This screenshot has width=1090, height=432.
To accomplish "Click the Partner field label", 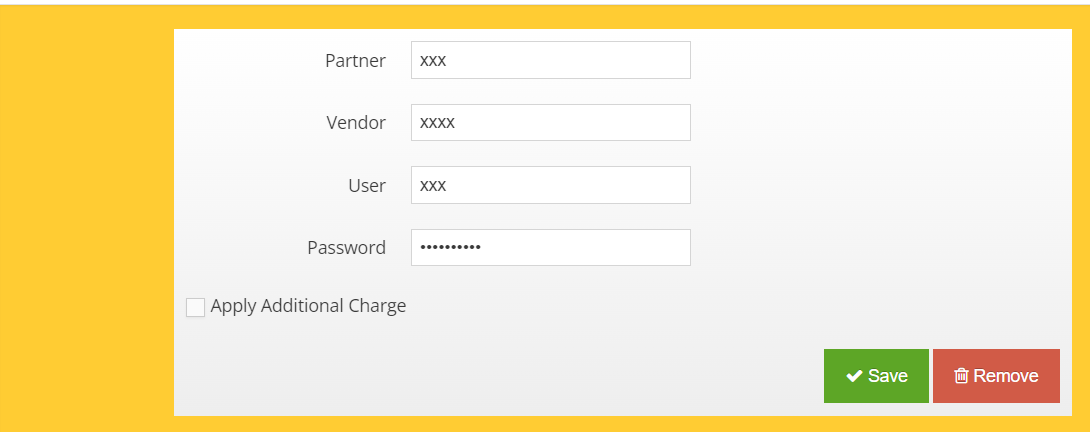I will pos(355,61).
